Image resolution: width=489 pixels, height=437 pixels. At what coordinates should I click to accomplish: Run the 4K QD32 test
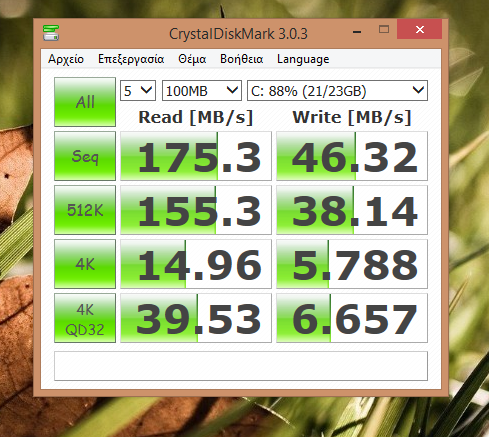(x=85, y=318)
